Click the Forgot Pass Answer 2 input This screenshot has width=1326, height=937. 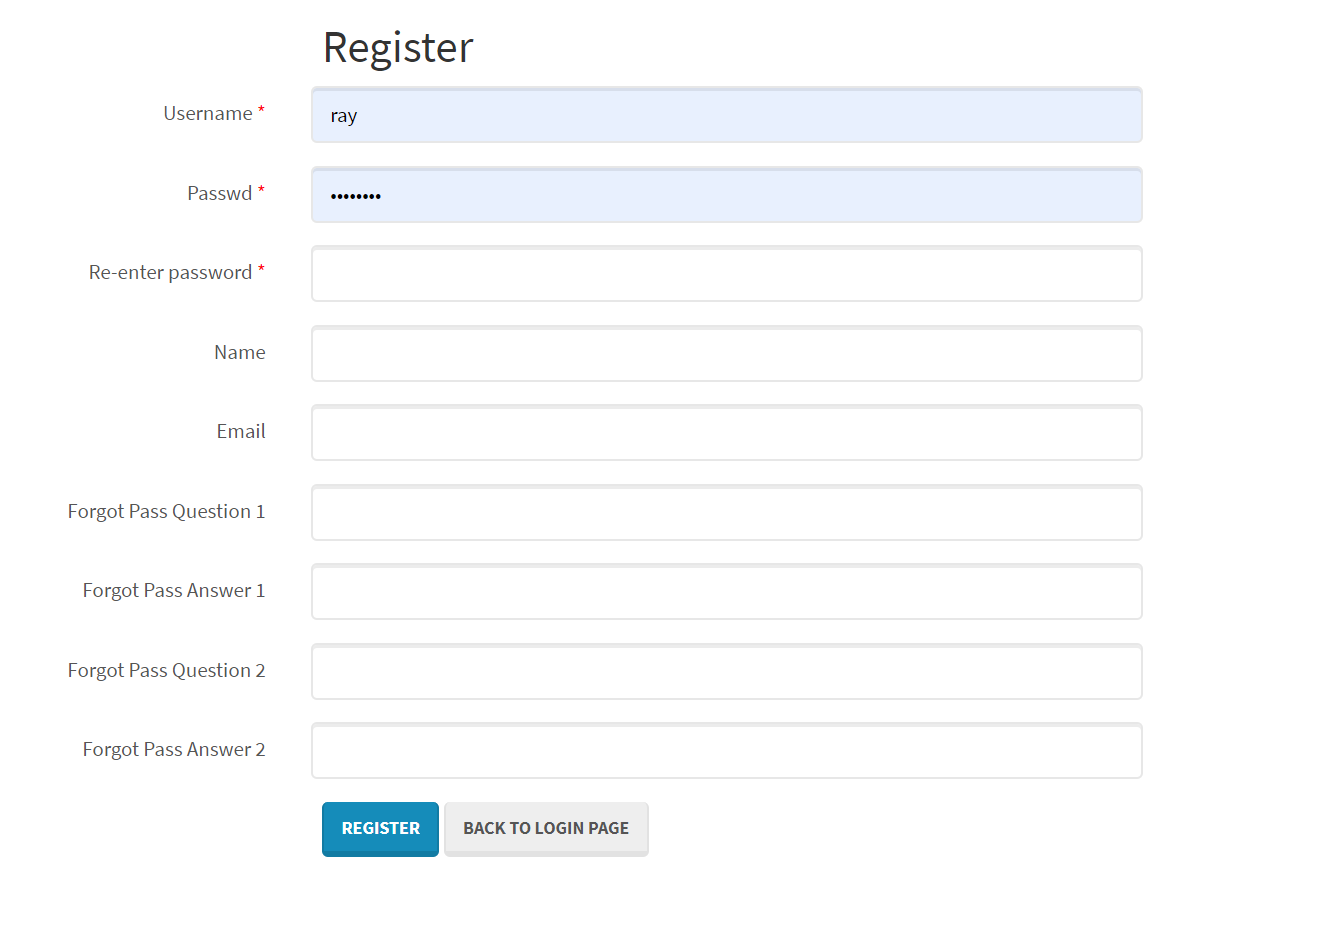click(x=727, y=751)
